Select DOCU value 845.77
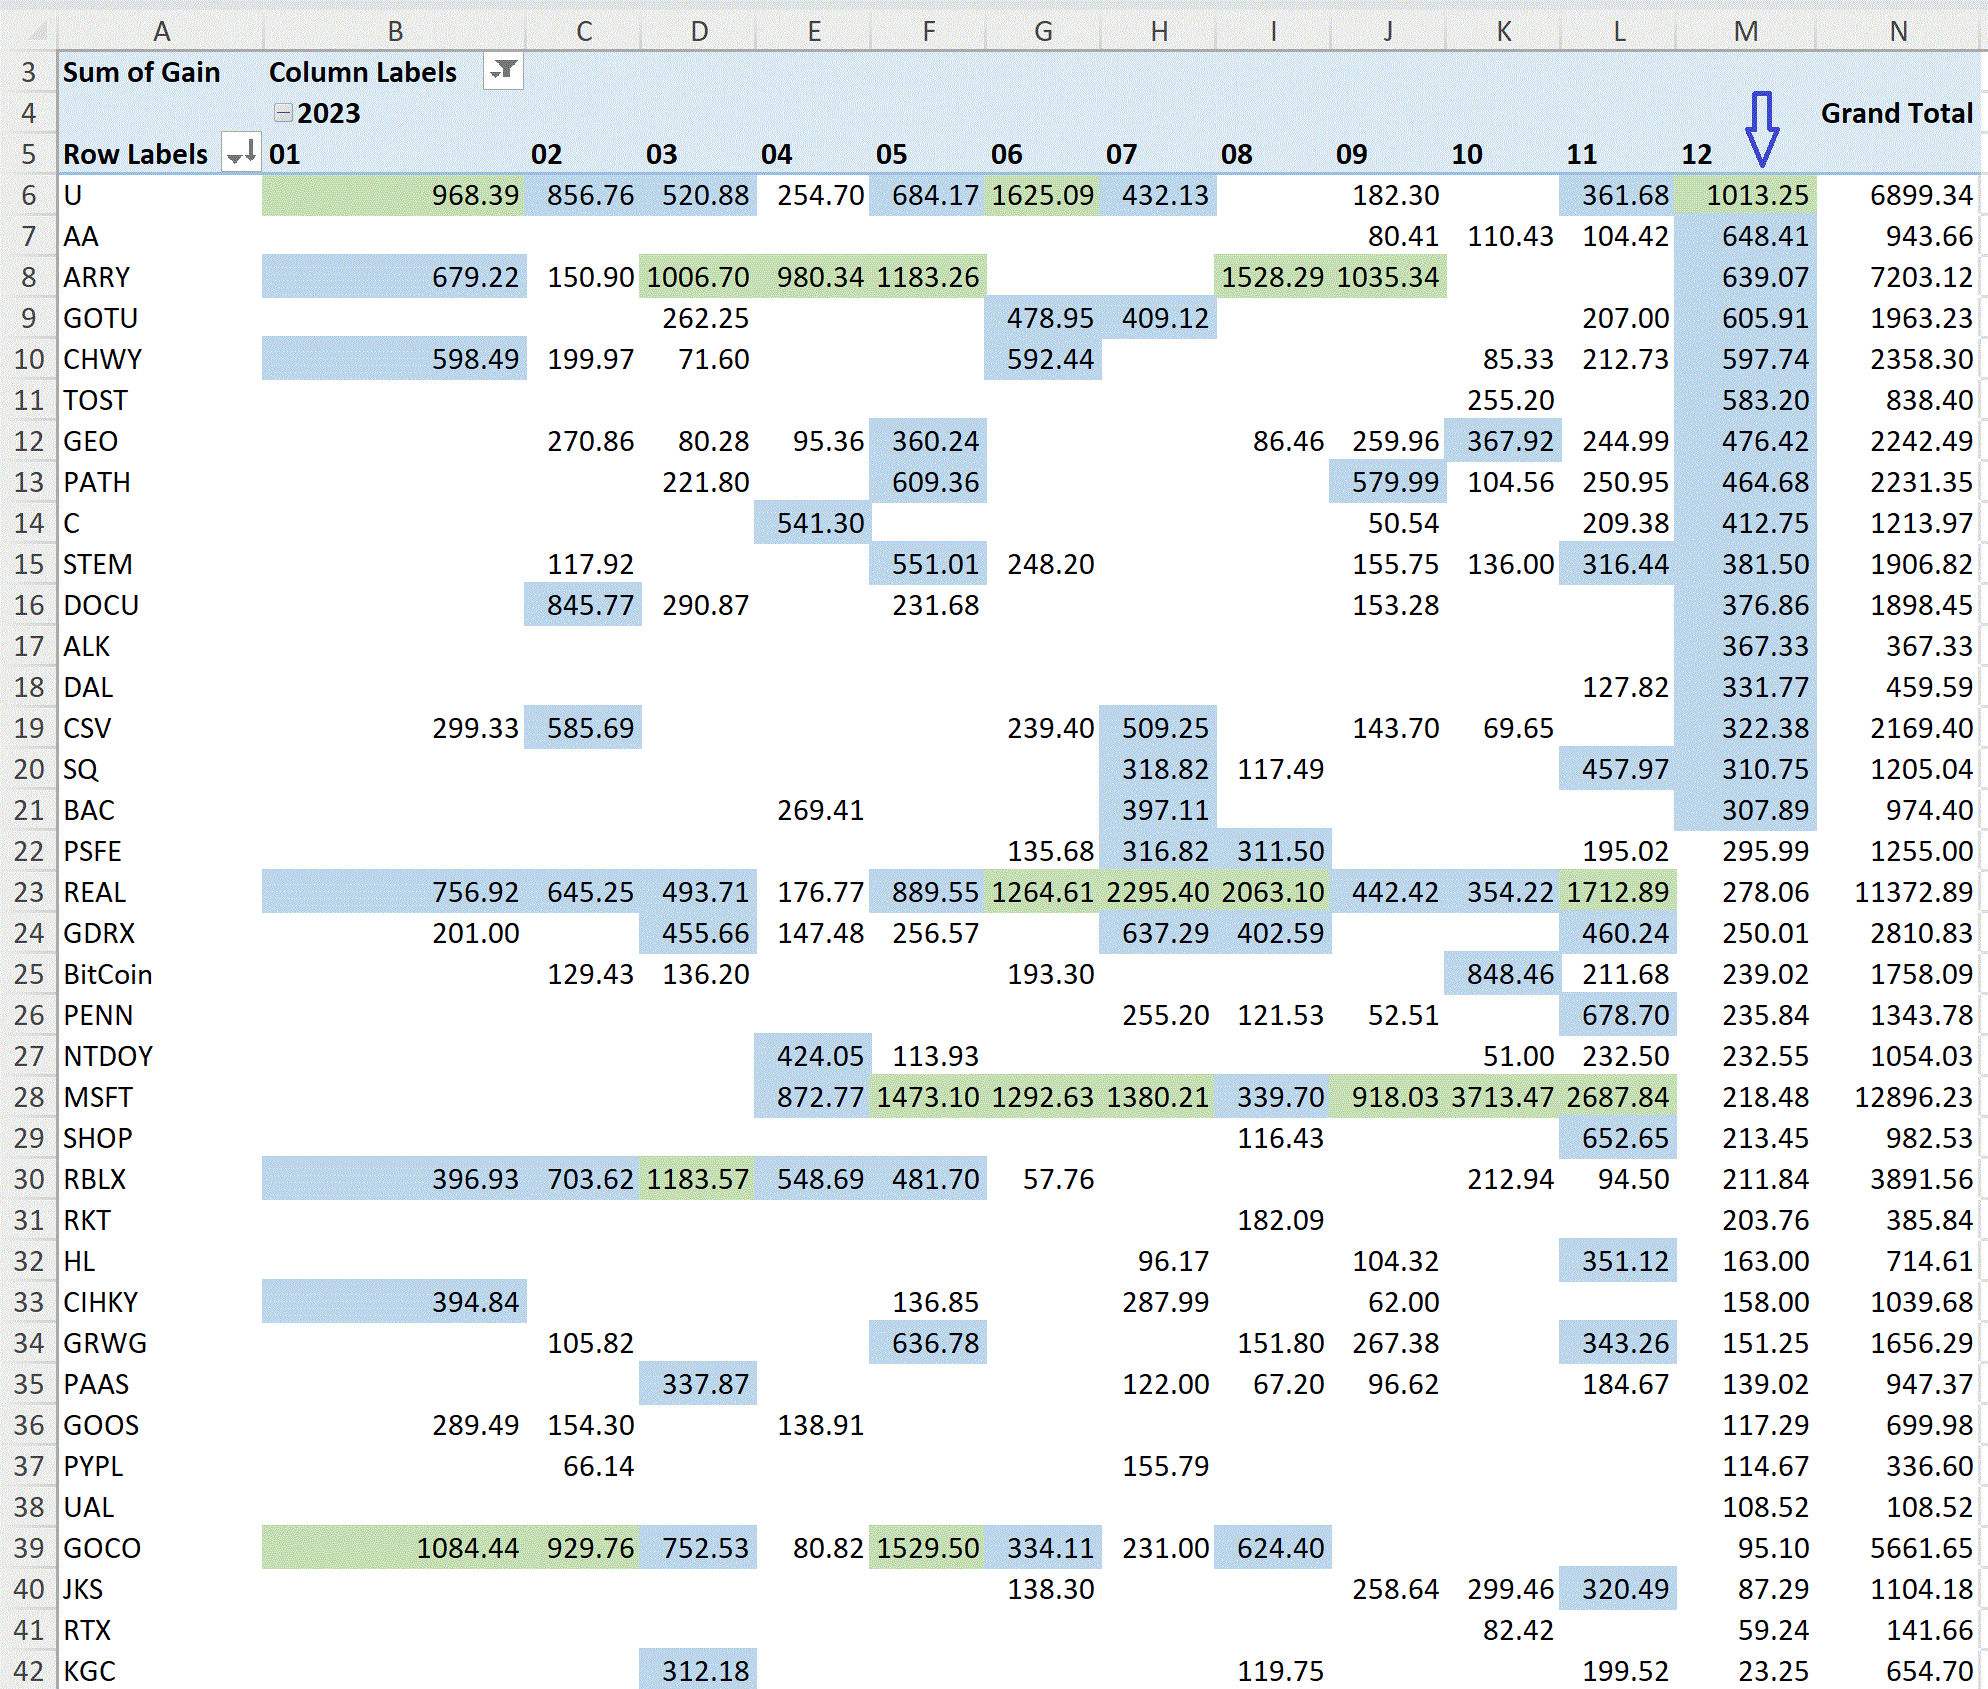 (584, 605)
